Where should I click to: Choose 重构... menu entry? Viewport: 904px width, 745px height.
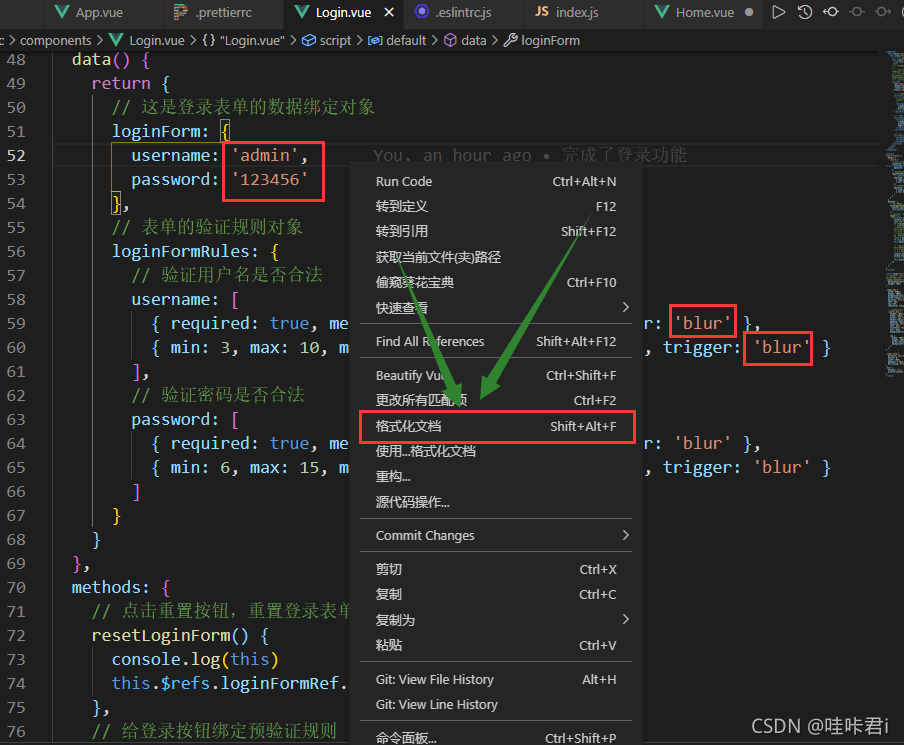pyautogui.click(x=496, y=477)
